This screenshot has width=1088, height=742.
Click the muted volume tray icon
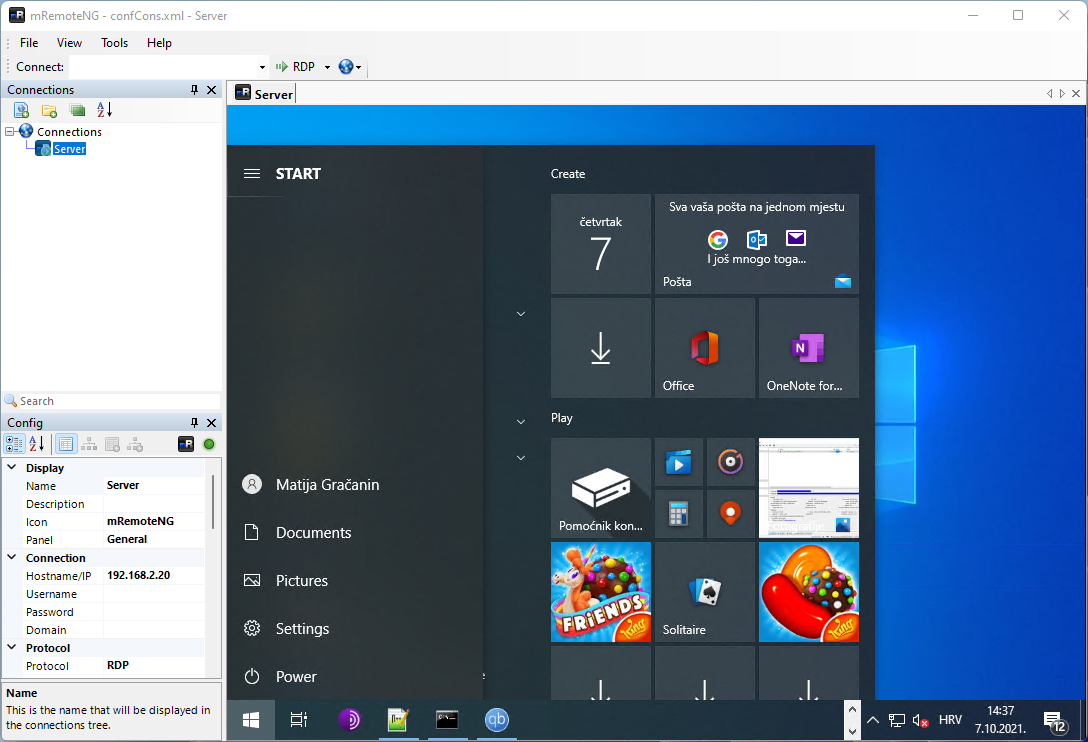point(920,720)
